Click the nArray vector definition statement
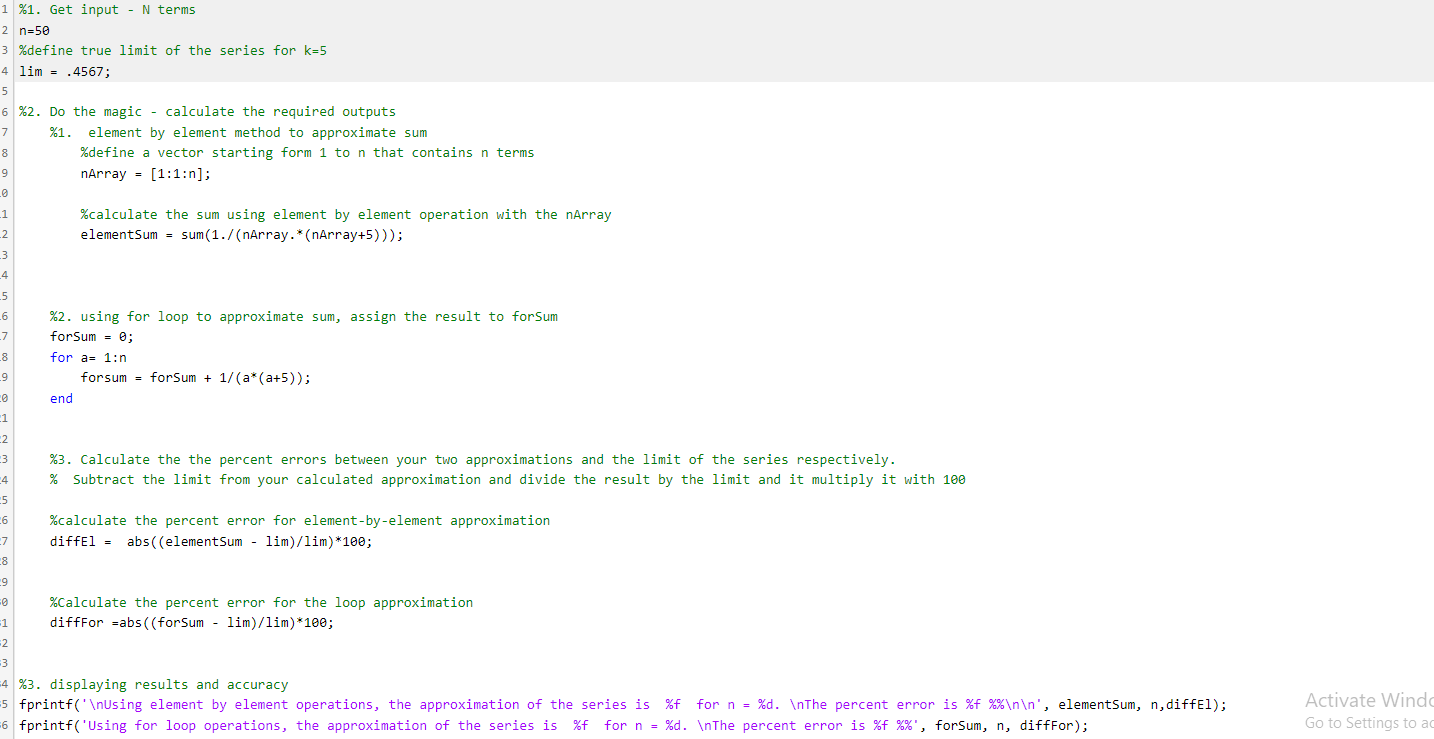The width and height of the screenshot is (1434, 739). pos(144,173)
